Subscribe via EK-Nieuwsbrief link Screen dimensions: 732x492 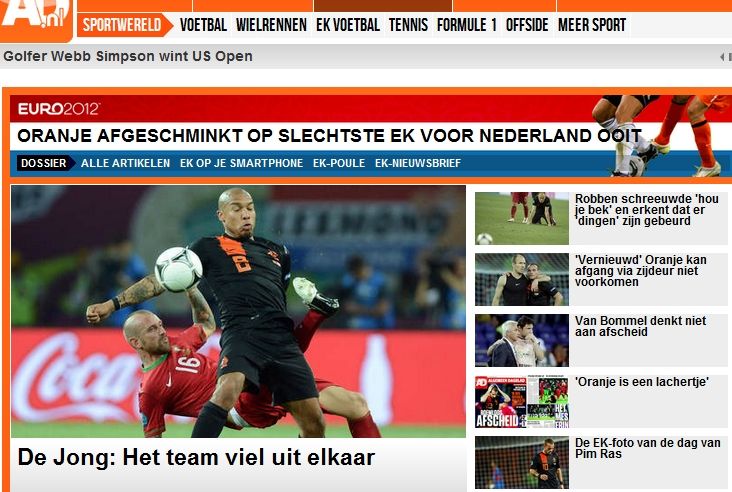[418, 163]
